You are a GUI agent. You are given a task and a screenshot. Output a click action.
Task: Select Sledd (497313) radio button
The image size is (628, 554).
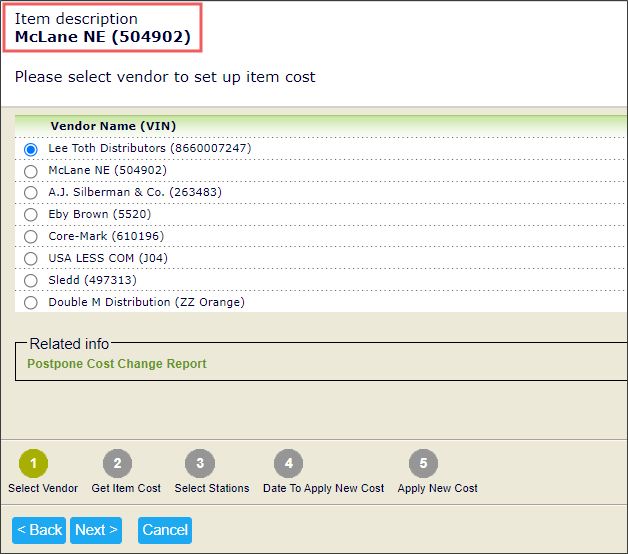(x=31, y=281)
